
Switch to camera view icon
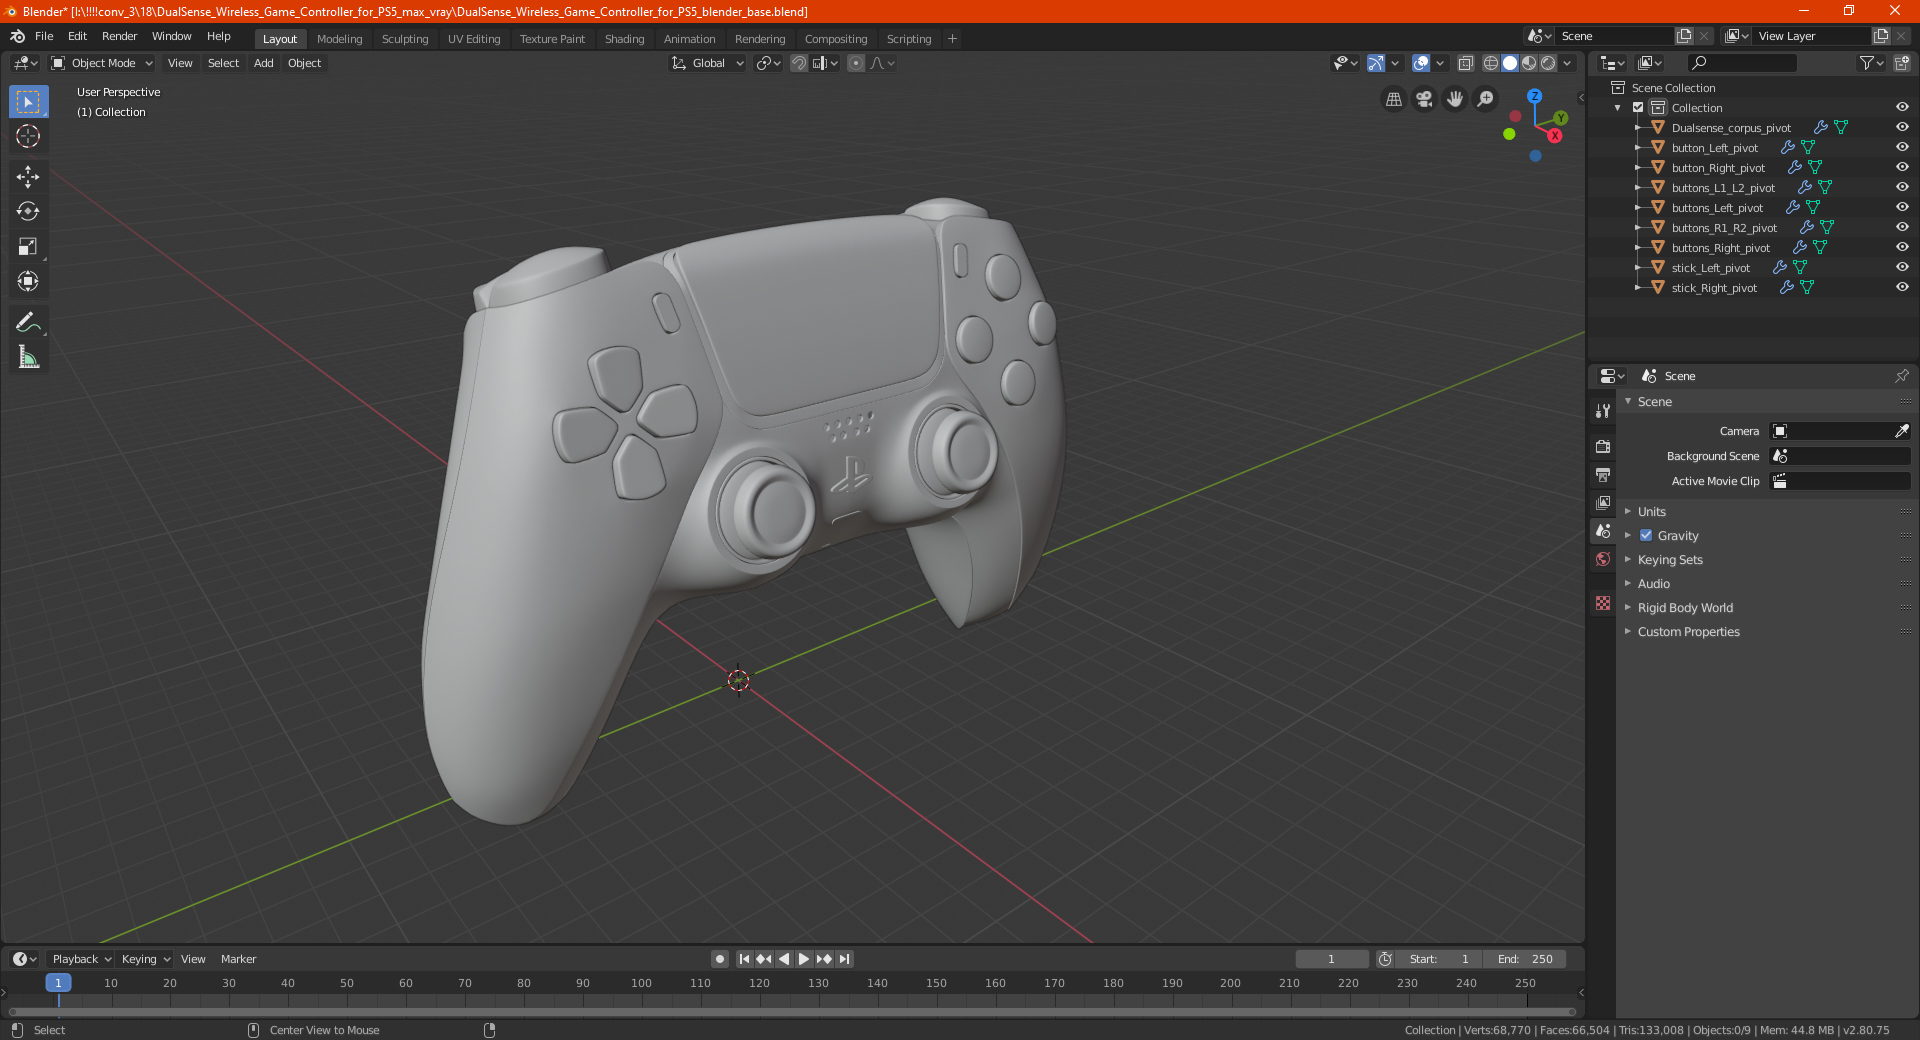(1424, 99)
